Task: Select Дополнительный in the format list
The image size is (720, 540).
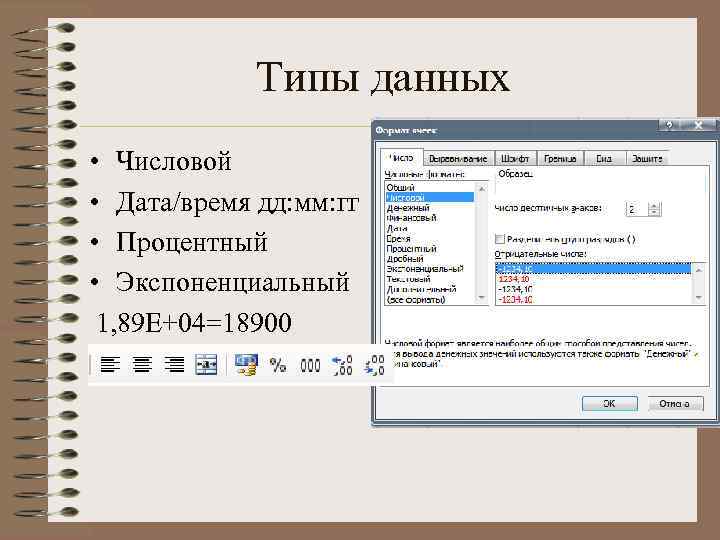Action: coord(430,289)
